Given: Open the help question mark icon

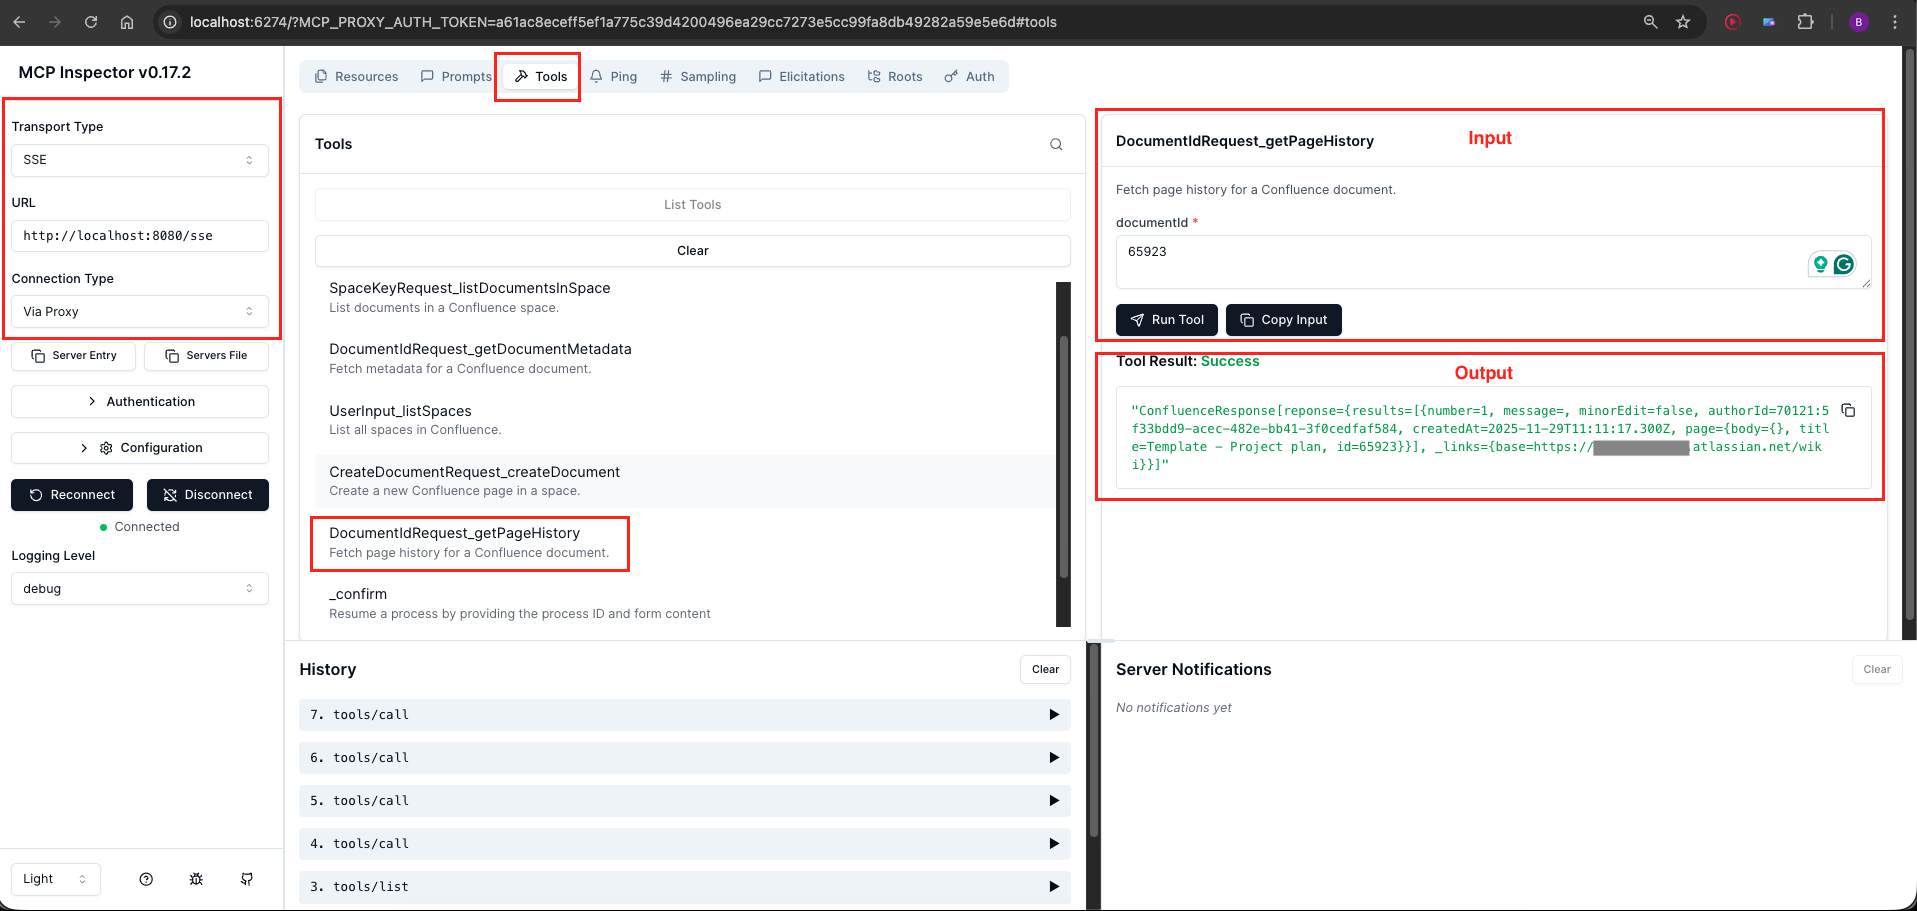Looking at the screenshot, I should tap(146, 879).
